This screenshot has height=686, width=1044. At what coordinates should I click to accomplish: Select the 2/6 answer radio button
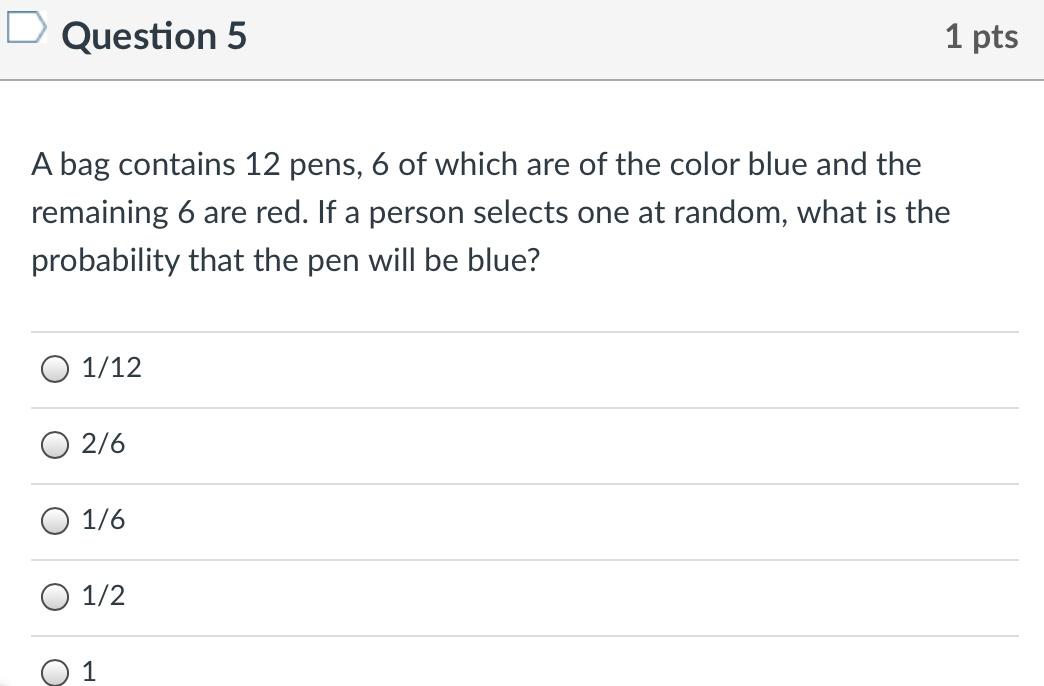(54, 444)
